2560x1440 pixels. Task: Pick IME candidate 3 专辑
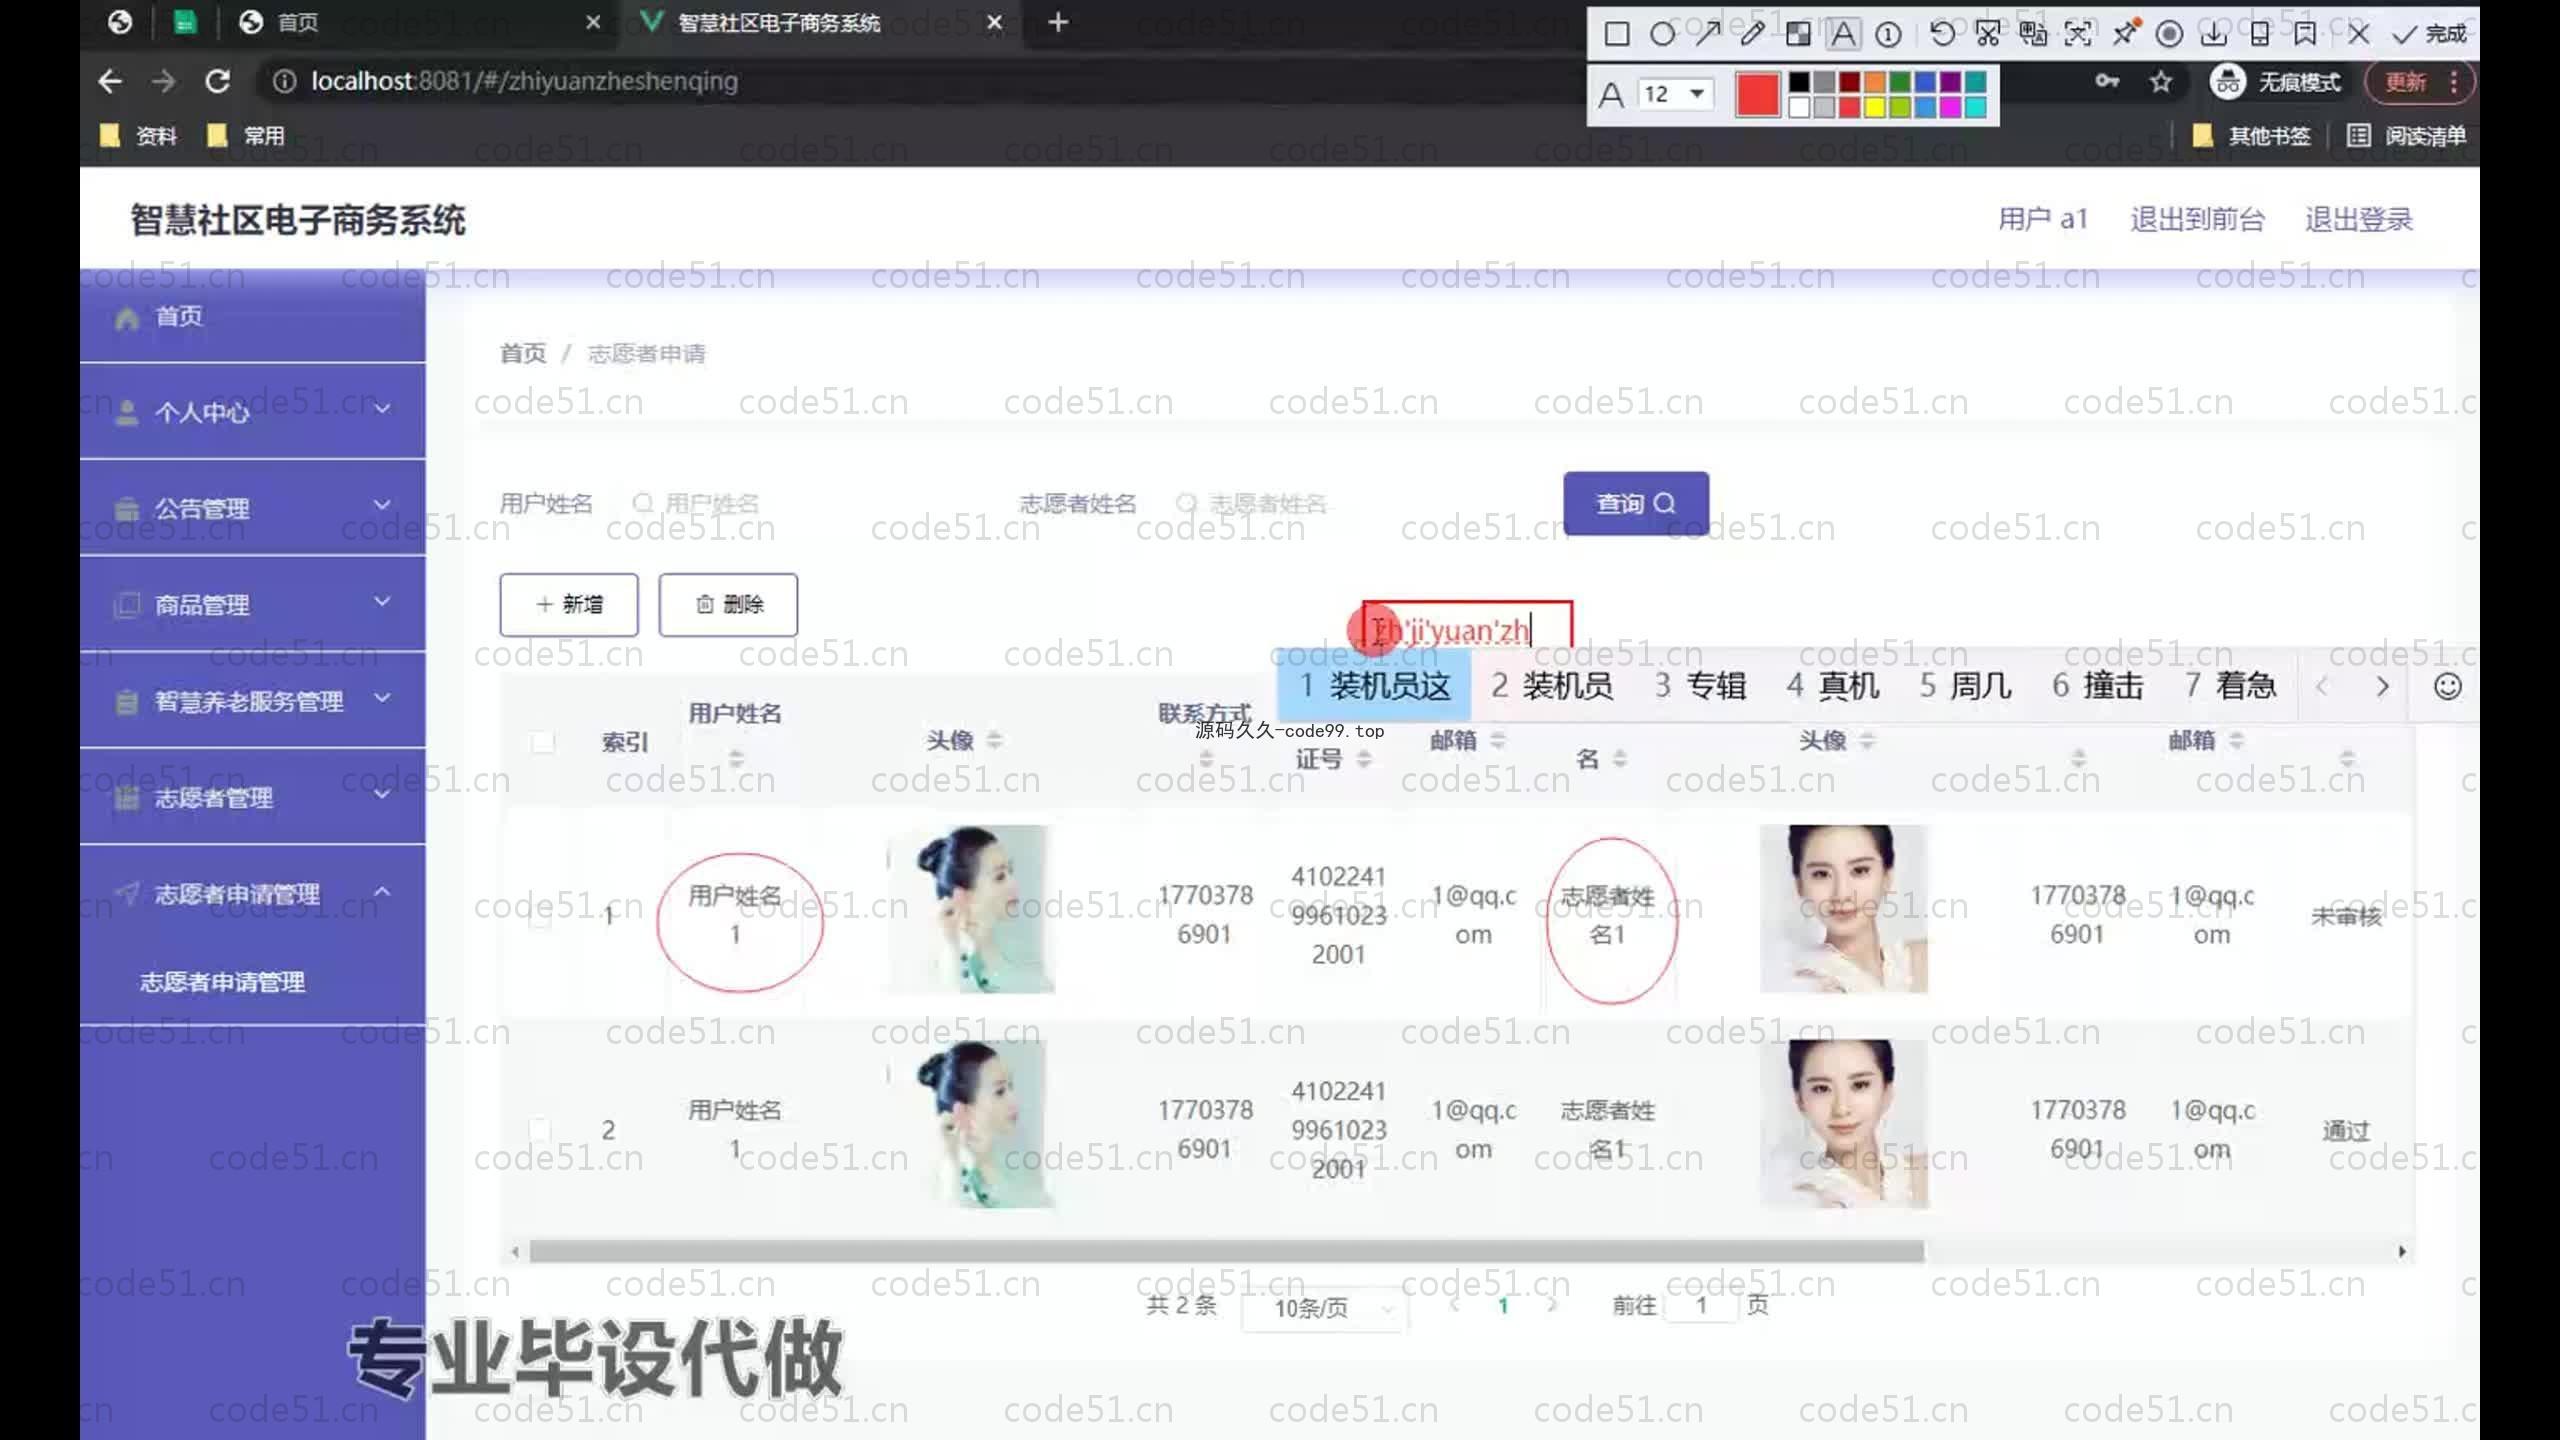[x=1700, y=686]
